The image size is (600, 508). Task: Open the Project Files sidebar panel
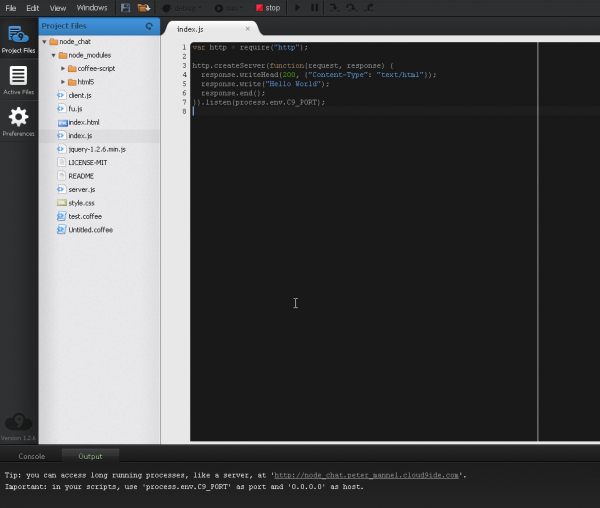[18, 40]
